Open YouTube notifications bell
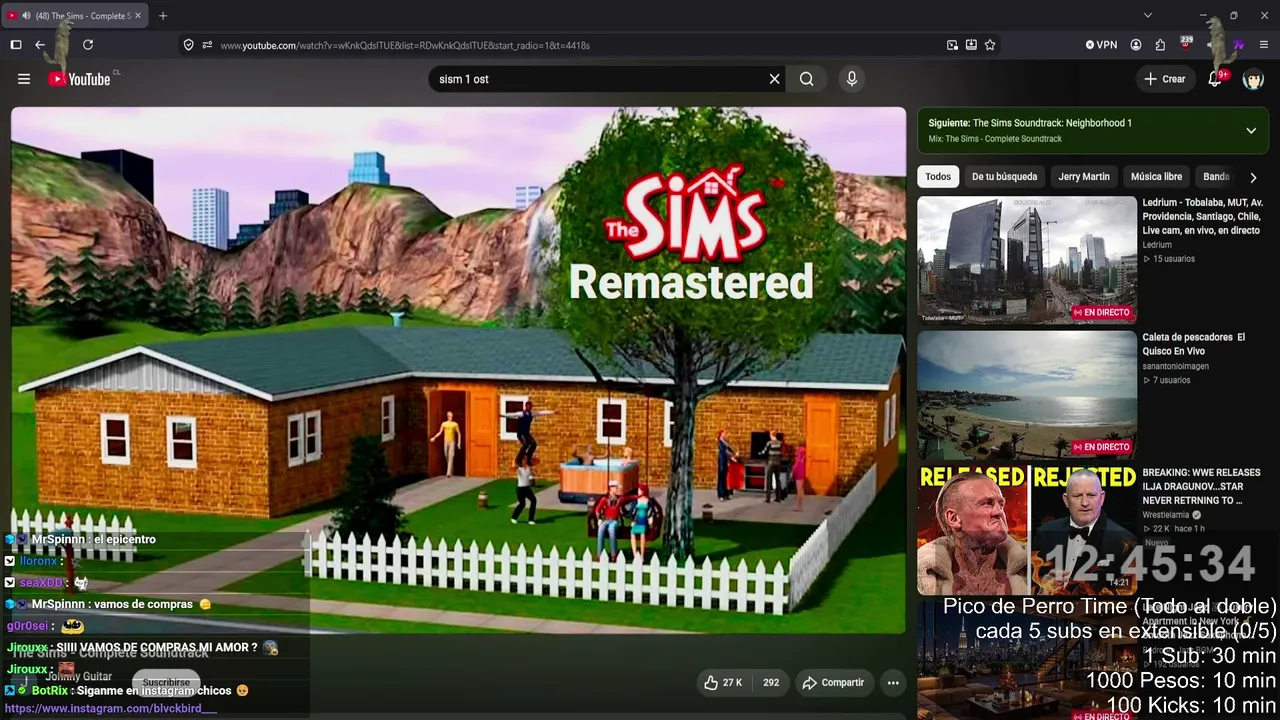Viewport: 1280px width, 720px height. pyautogui.click(x=1215, y=79)
